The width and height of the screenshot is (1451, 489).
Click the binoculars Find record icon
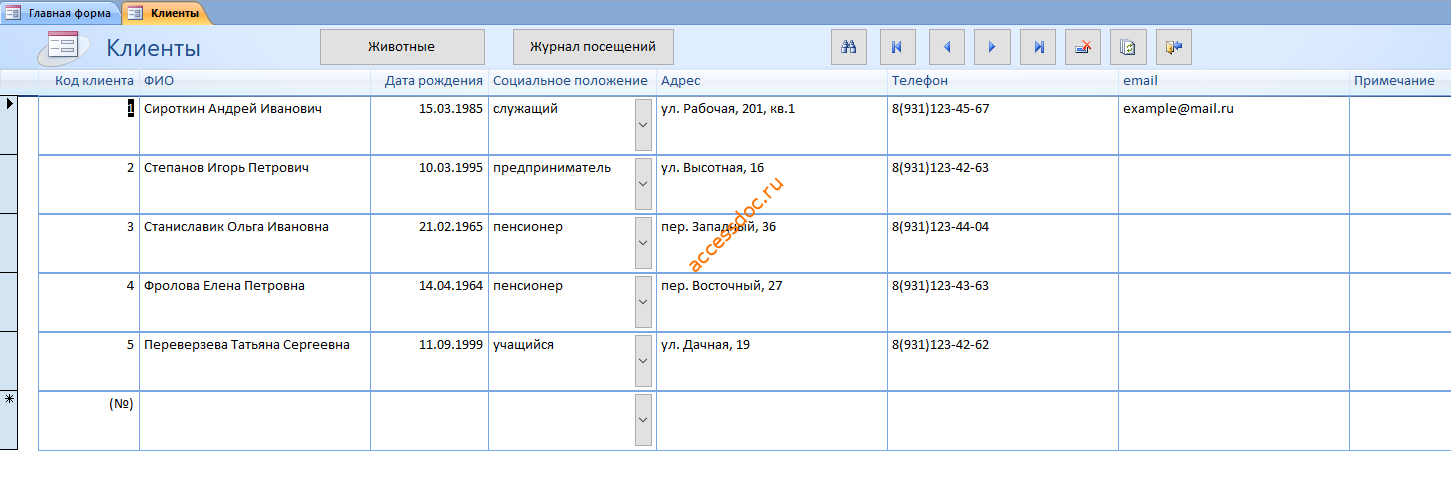[x=849, y=46]
